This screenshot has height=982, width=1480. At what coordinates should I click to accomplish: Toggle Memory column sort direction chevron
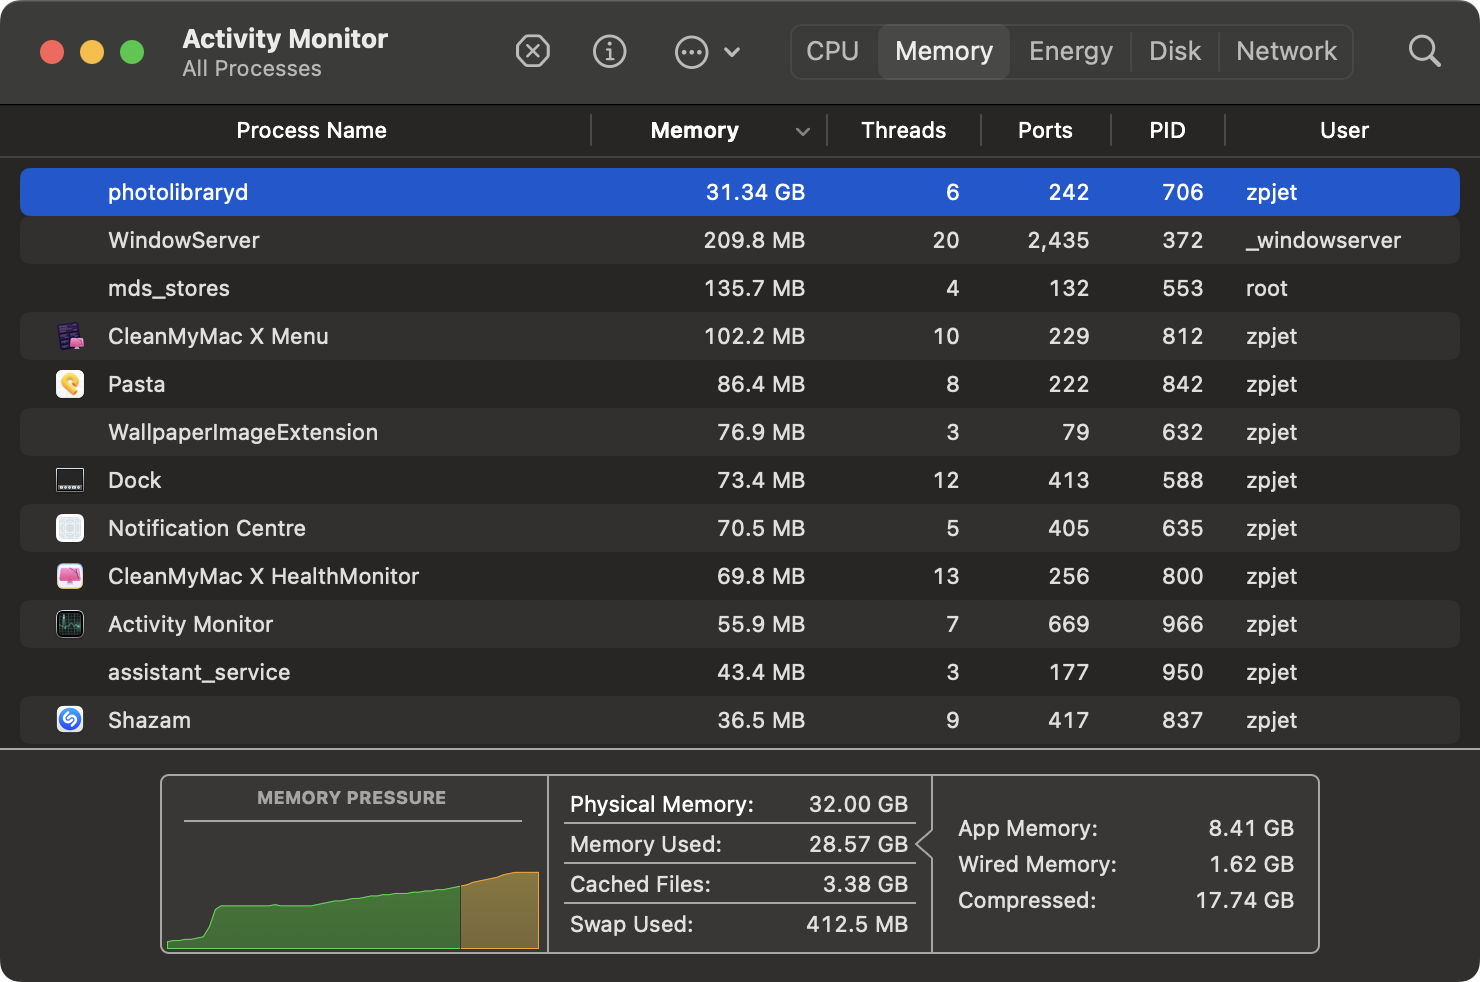click(x=802, y=131)
